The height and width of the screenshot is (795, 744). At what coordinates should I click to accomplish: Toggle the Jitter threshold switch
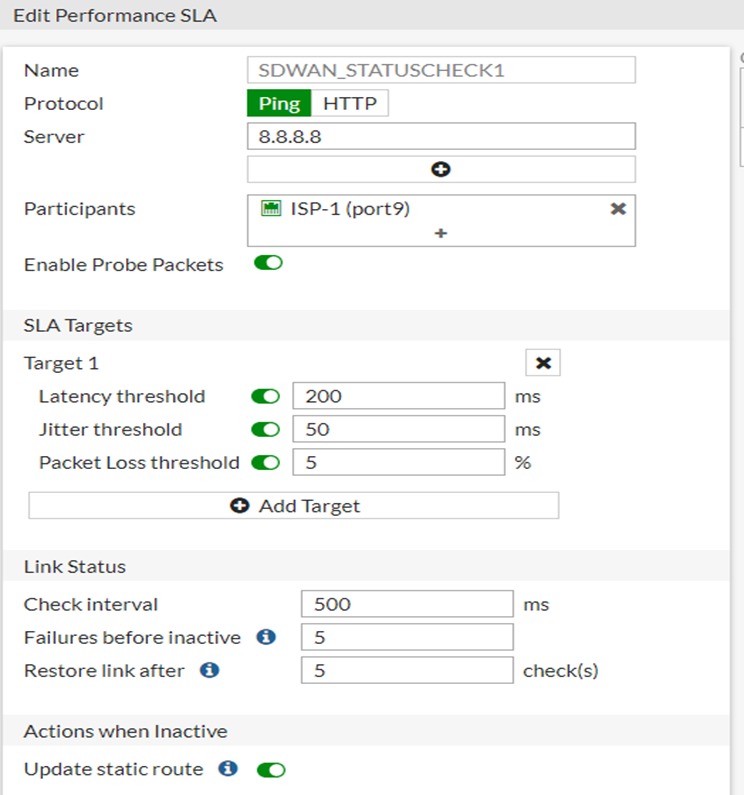pyautogui.click(x=265, y=429)
